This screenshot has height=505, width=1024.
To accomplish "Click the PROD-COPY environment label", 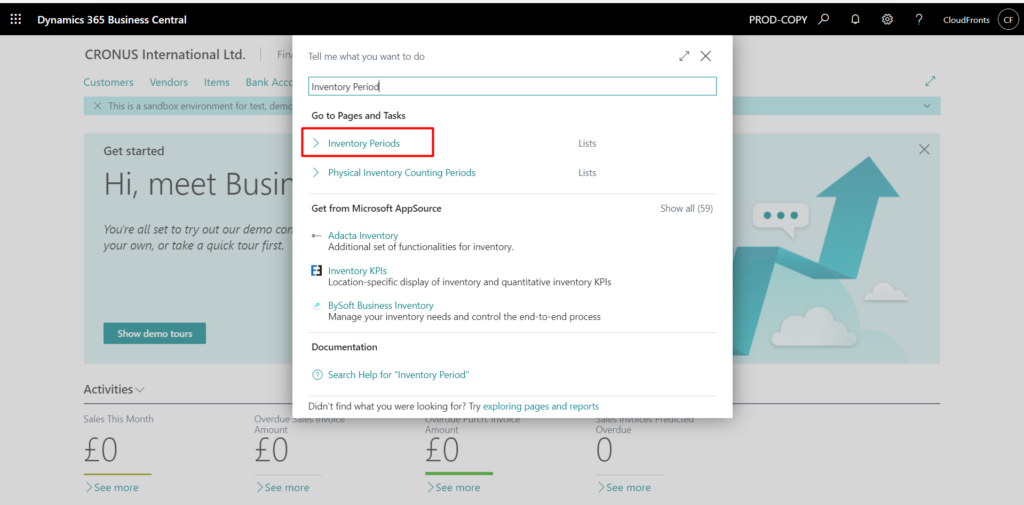I will point(778,20).
